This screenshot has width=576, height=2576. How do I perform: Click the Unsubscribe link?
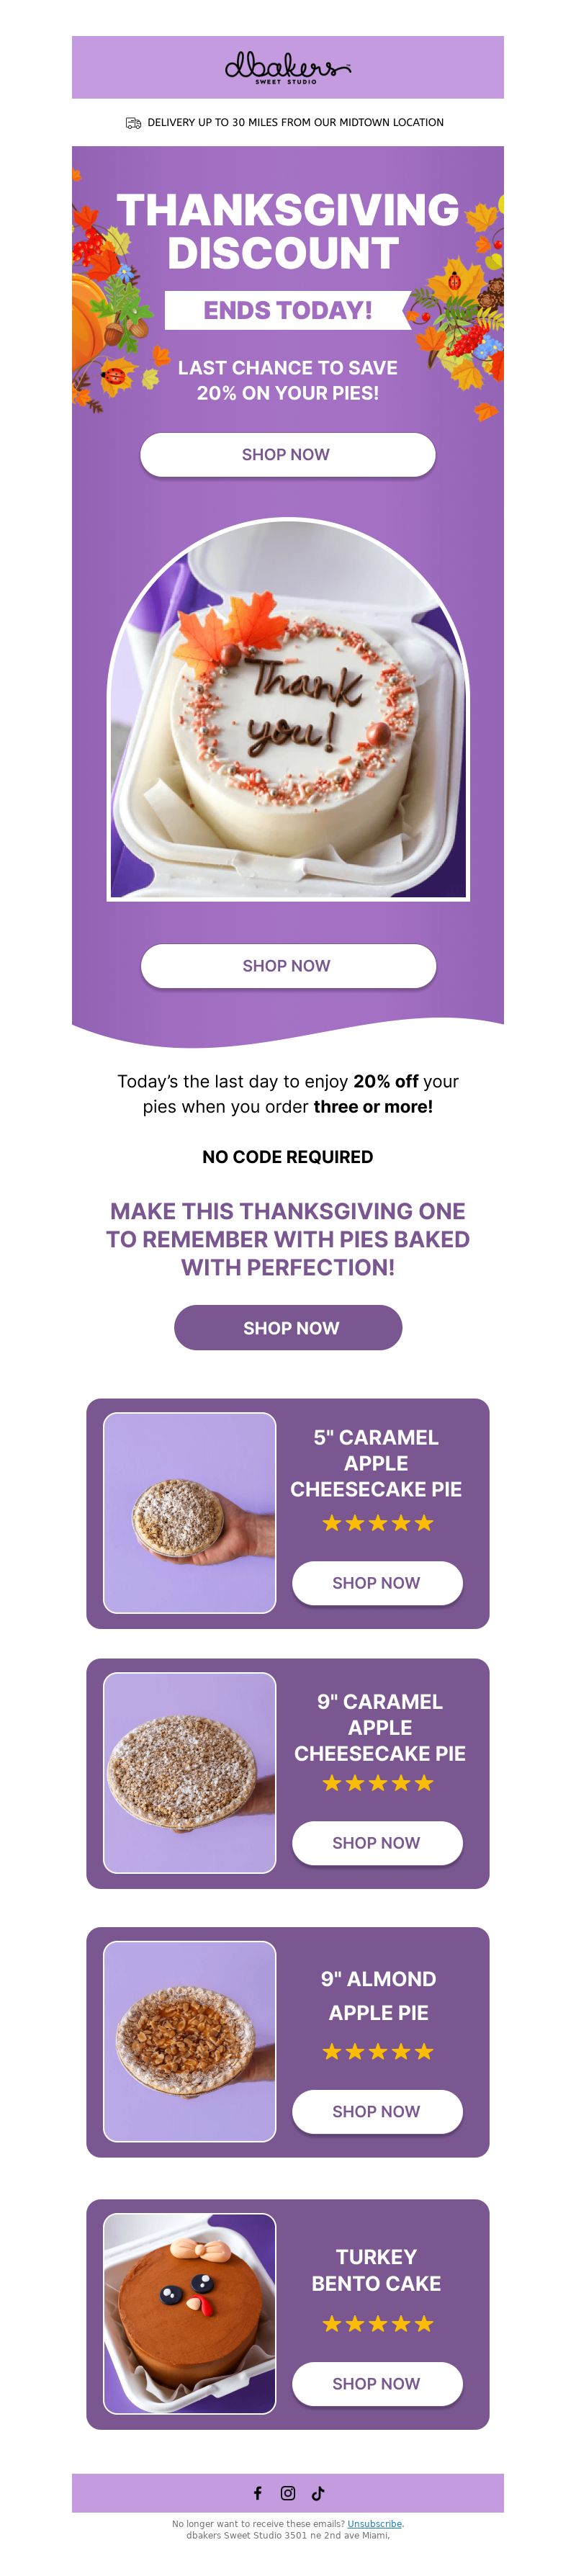coord(374,2524)
